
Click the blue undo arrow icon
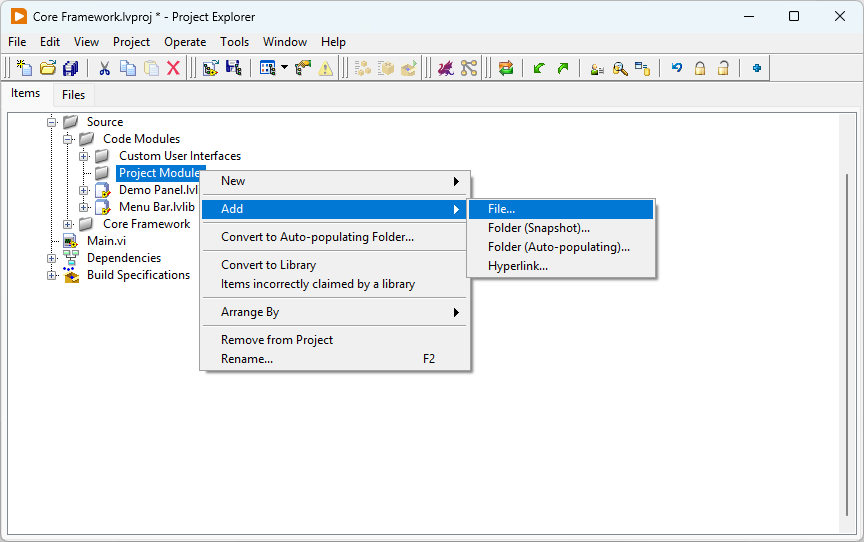click(x=677, y=68)
